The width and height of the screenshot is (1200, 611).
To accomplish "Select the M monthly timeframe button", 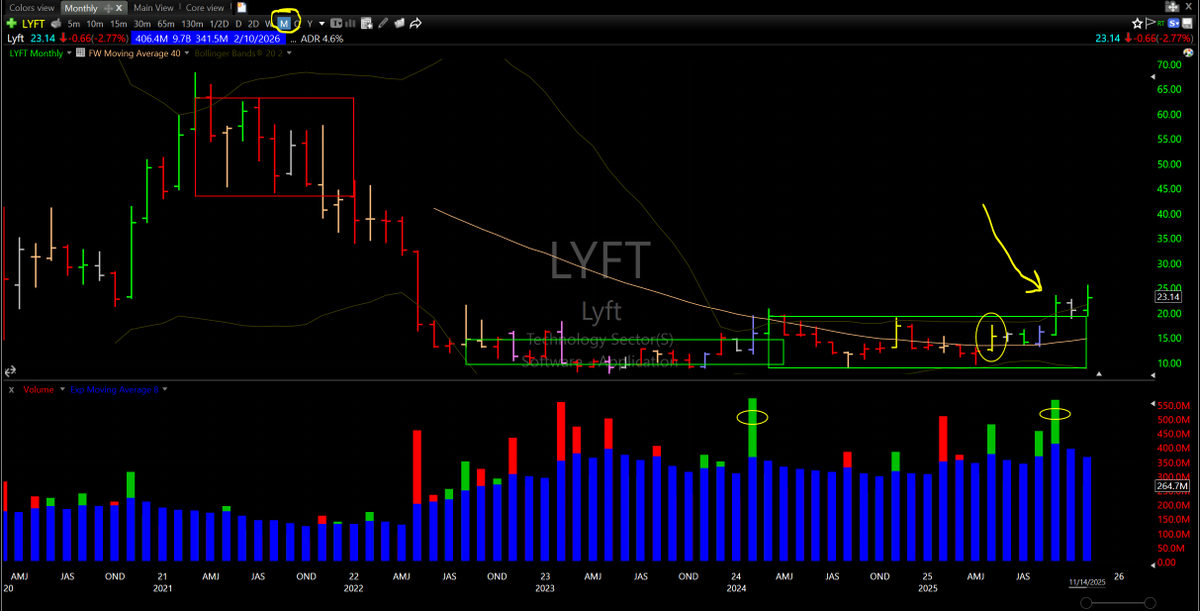I will 284,24.
